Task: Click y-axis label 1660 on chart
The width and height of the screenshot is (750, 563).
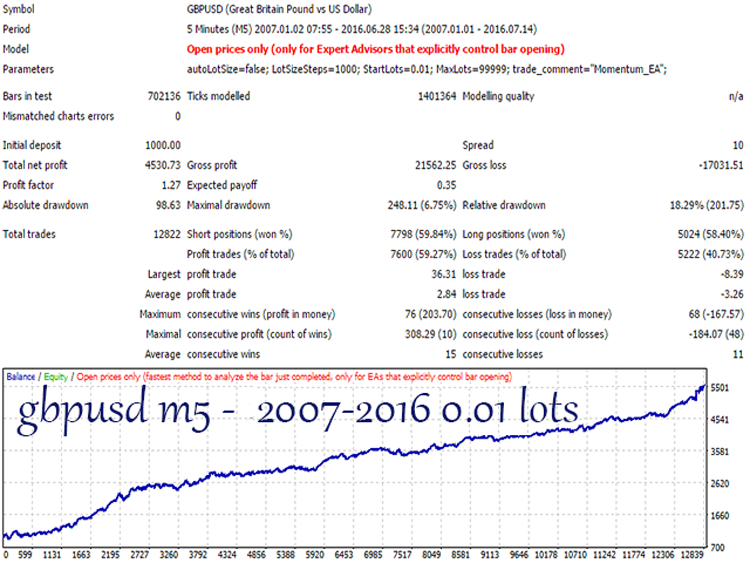Action: pyautogui.click(x=720, y=516)
